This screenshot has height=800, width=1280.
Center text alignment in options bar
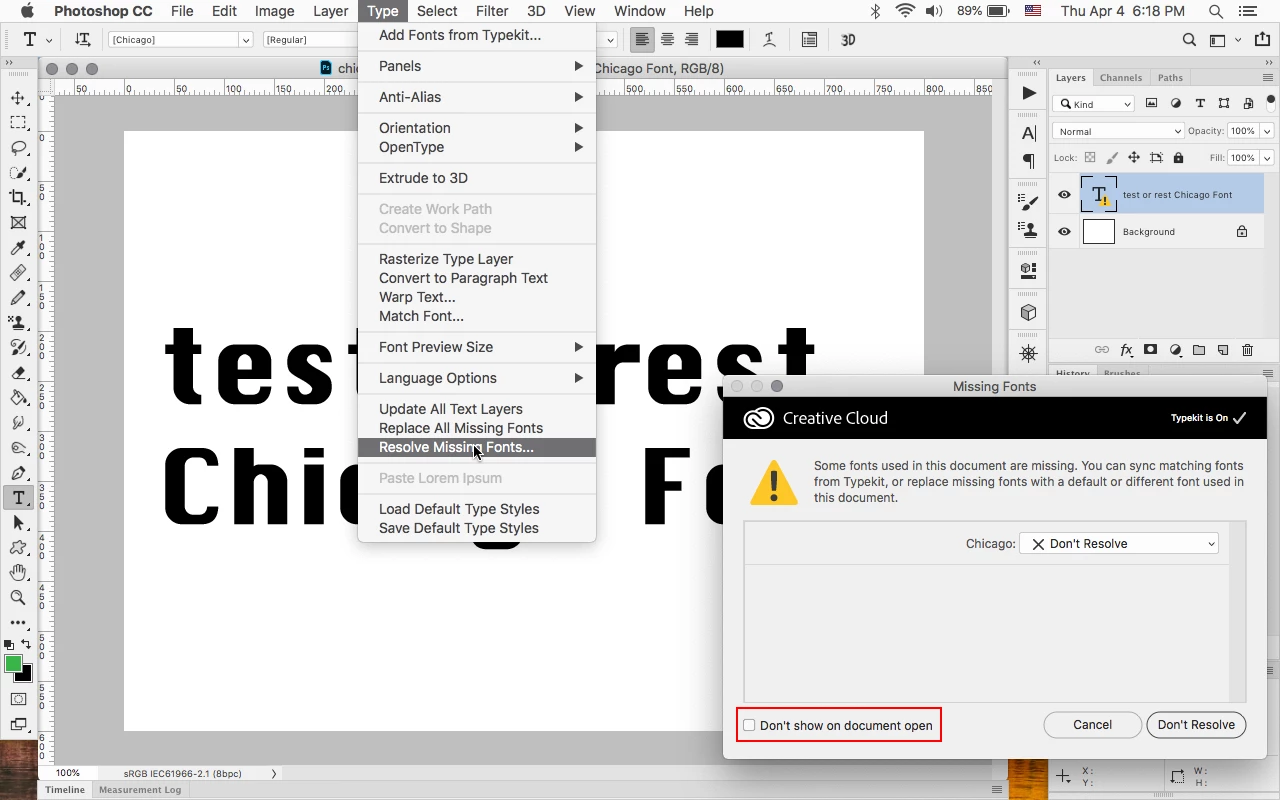tap(667, 40)
